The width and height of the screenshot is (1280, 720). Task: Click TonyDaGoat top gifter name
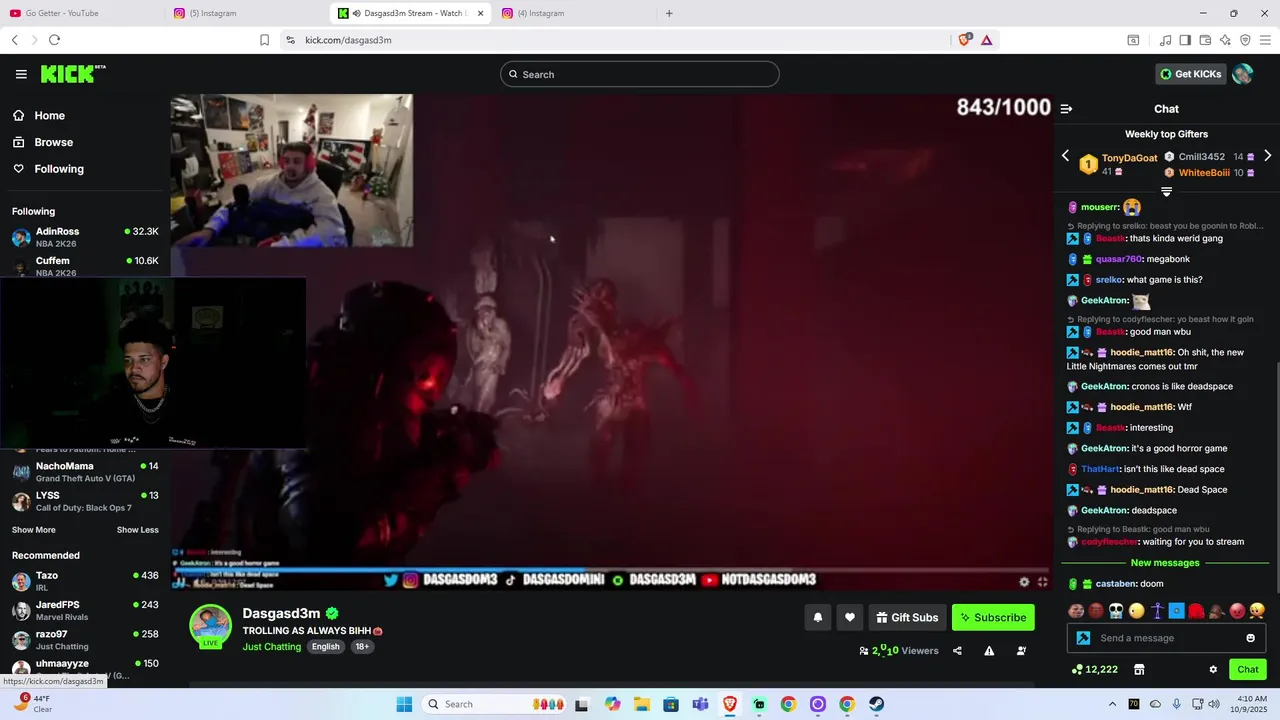click(1129, 158)
